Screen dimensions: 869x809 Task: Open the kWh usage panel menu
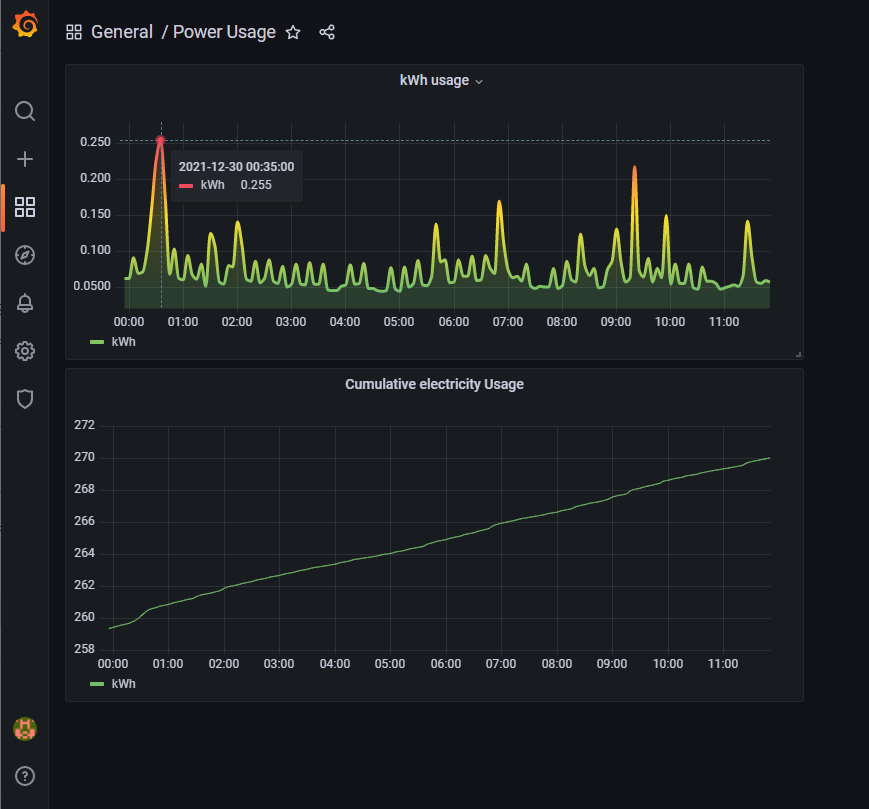tap(441, 80)
